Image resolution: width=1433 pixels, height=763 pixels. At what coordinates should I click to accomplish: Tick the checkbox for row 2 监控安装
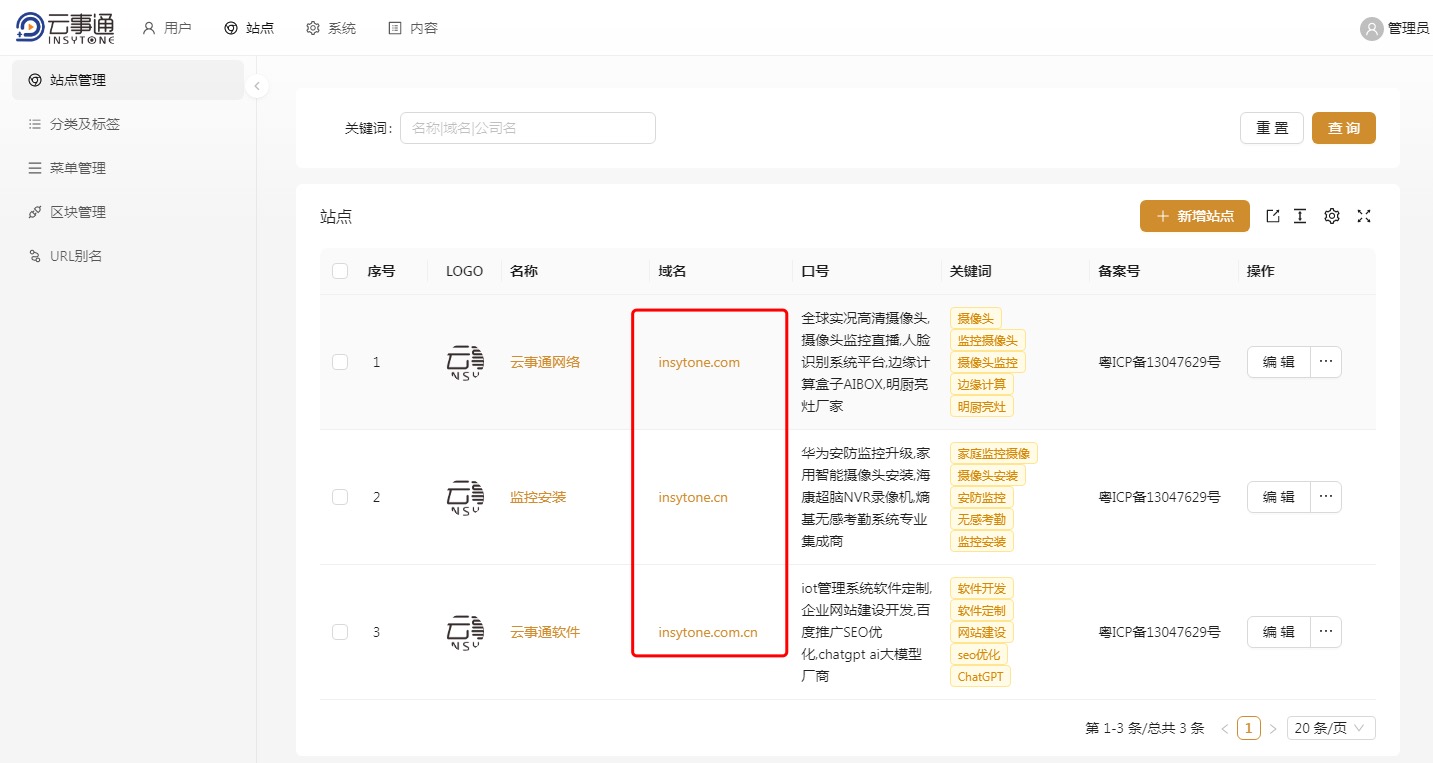(339, 497)
